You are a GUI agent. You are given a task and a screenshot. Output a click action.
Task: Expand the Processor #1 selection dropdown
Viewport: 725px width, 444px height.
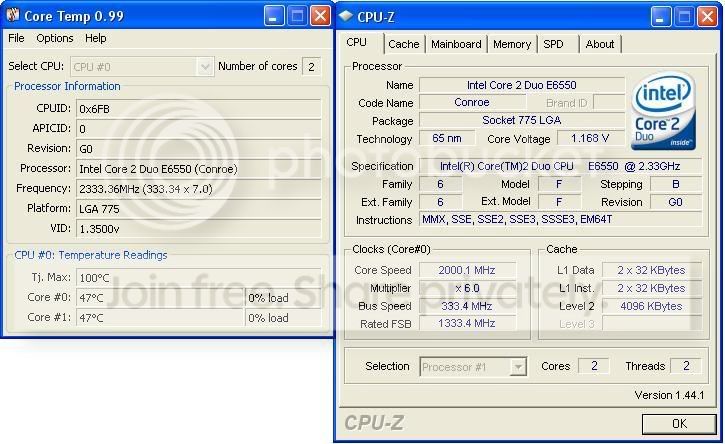click(x=518, y=367)
